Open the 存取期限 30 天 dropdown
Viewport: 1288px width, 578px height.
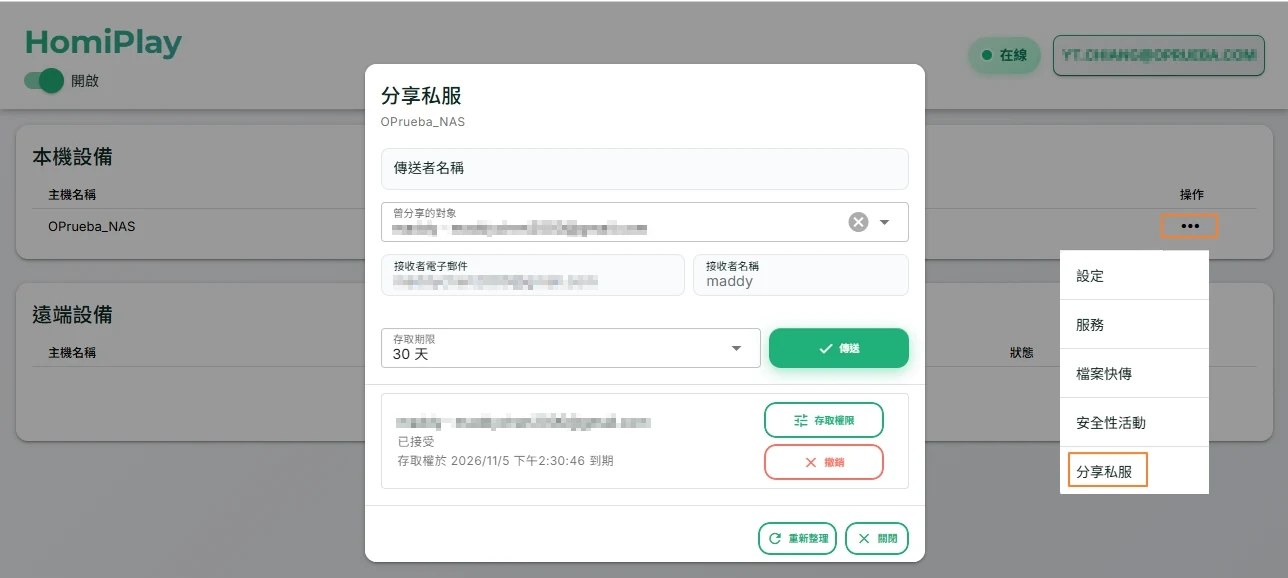pyautogui.click(x=571, y=348)
